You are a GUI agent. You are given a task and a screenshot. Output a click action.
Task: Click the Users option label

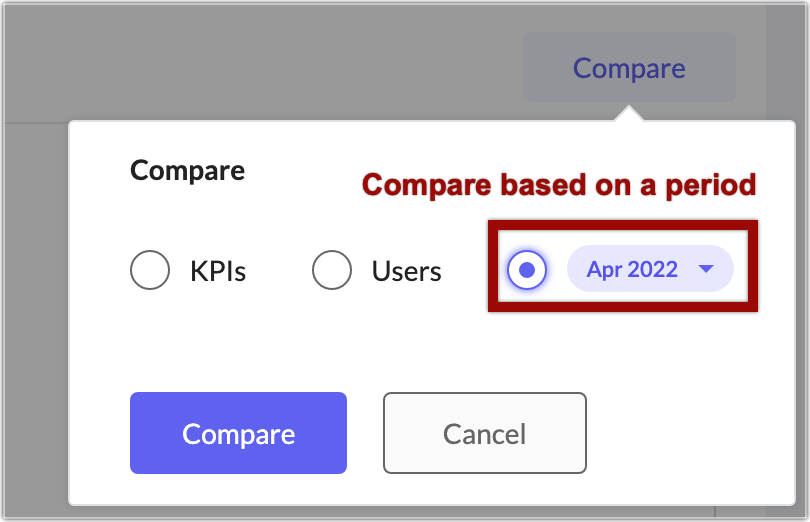pos(406,270)
